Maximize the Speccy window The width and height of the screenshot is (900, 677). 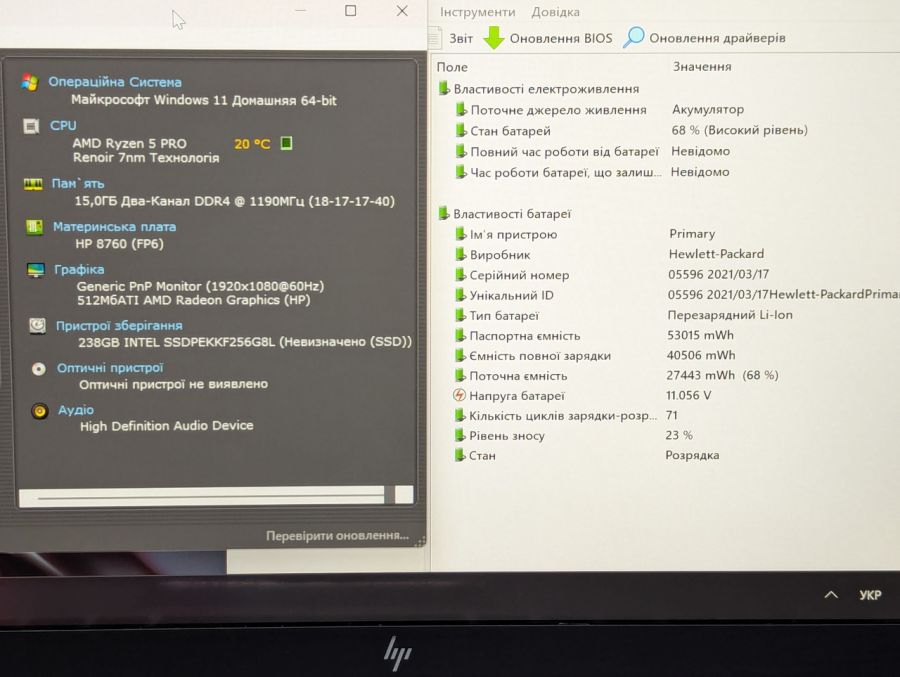pos(351,11)
